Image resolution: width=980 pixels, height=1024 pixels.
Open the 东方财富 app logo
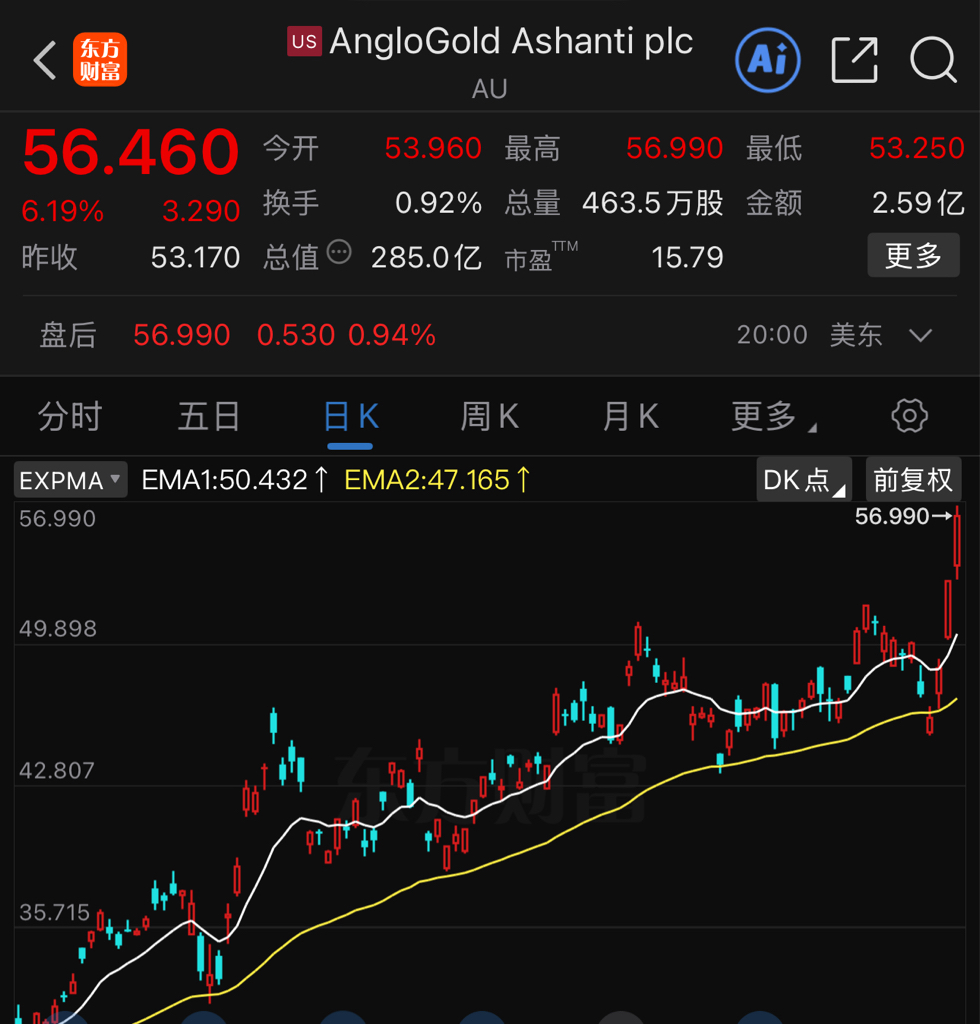coord(100,59)
